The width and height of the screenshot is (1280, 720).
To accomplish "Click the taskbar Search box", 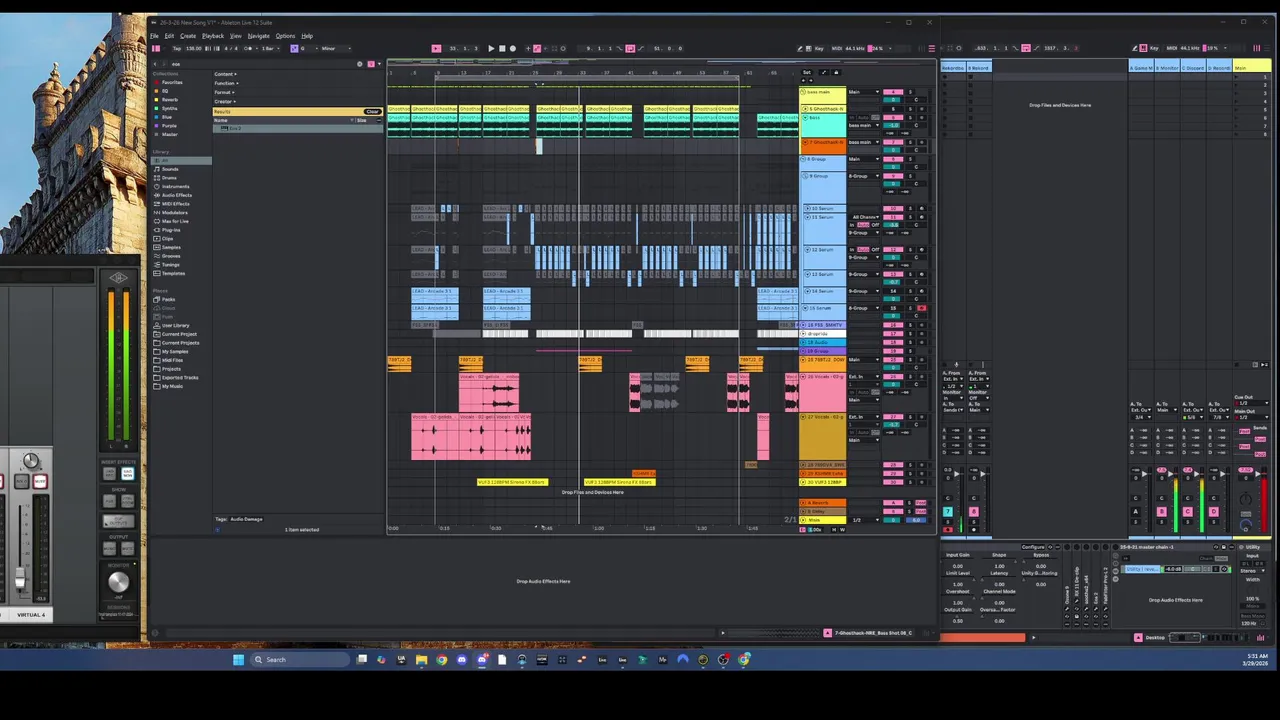I will (300, 659).
